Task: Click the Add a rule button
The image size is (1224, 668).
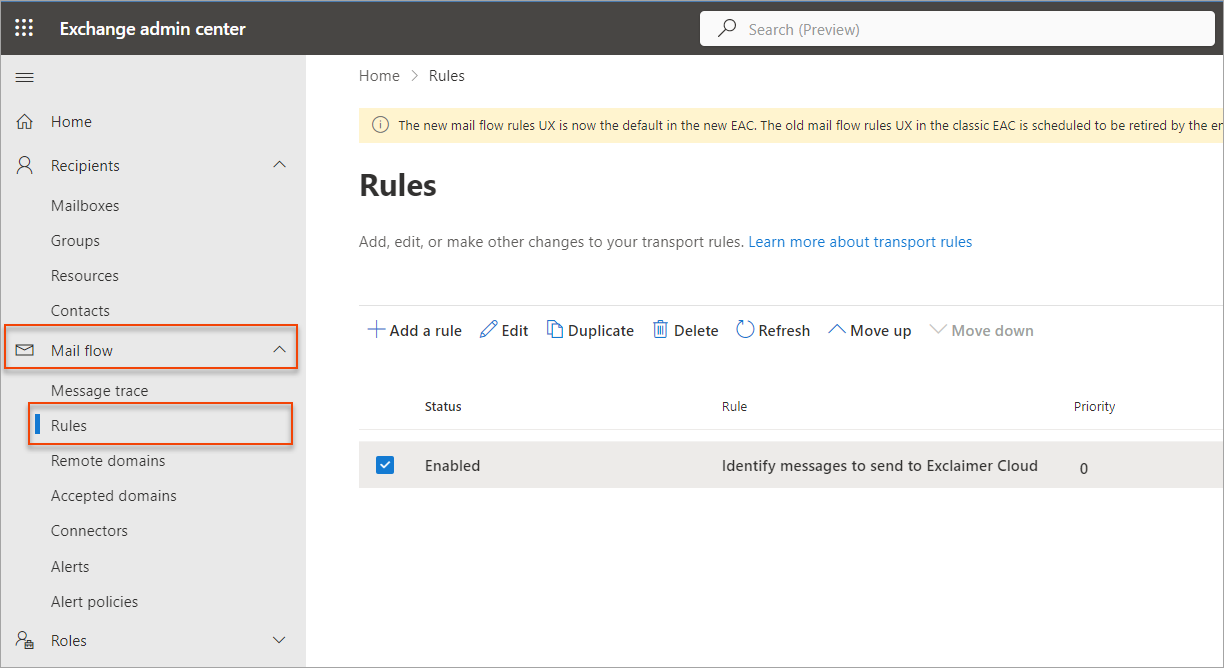Action: [415, 331]
